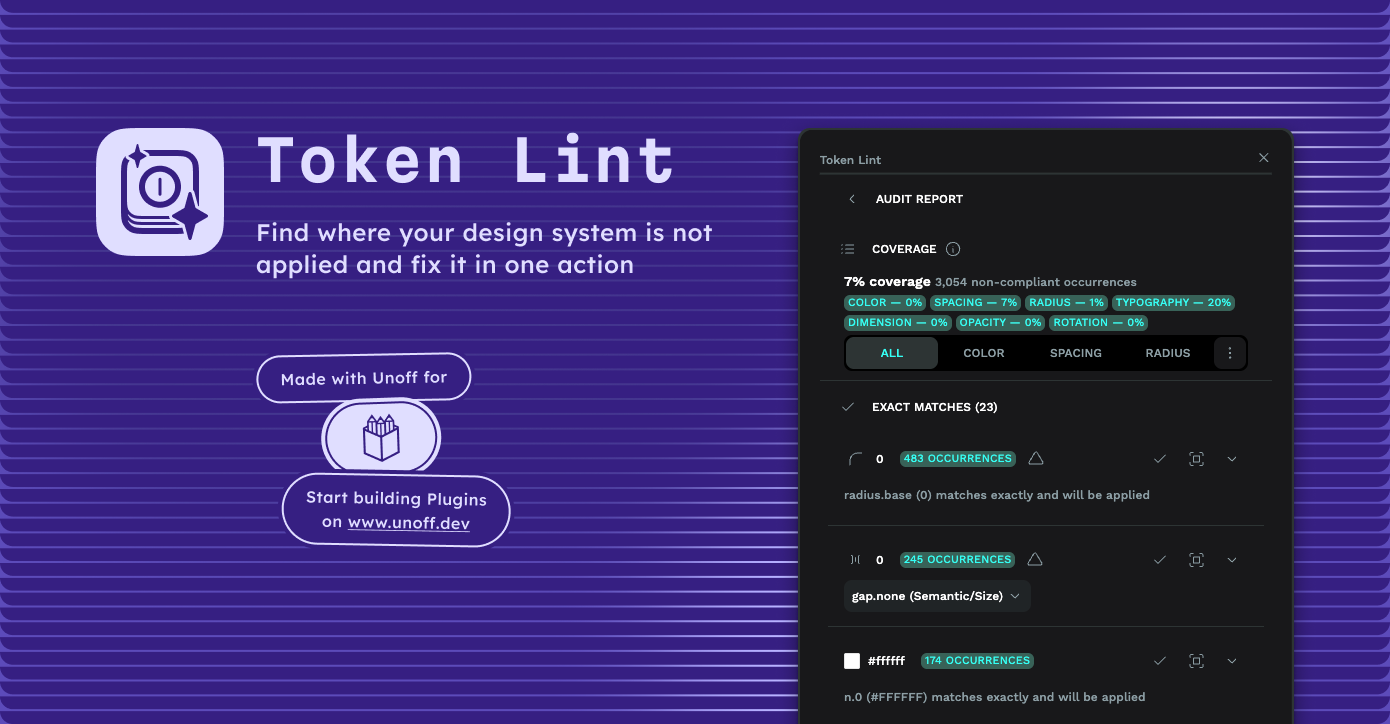Screen dimensions: 1390x724
Task: Click the warning triangle next to 245 occurrences
Action: 1035,559
